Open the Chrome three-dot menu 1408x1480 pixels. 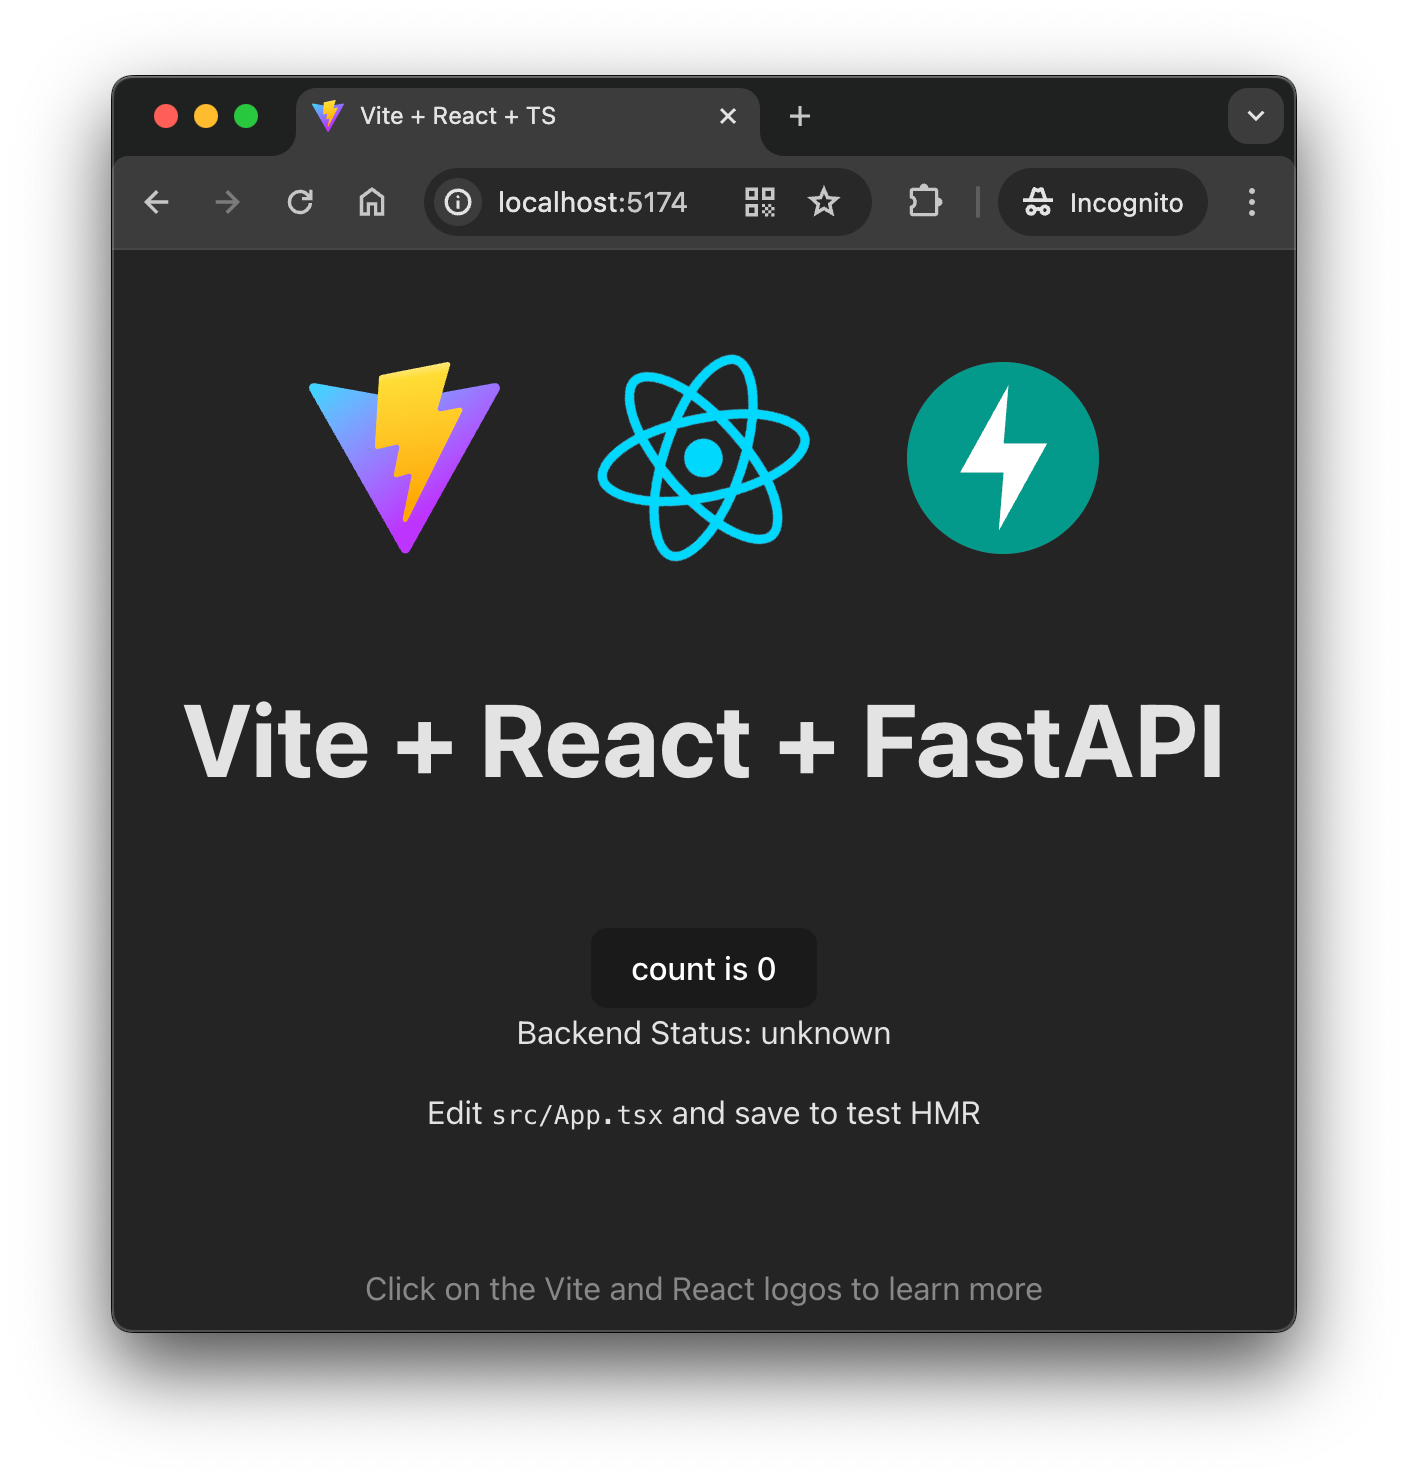1252,202
